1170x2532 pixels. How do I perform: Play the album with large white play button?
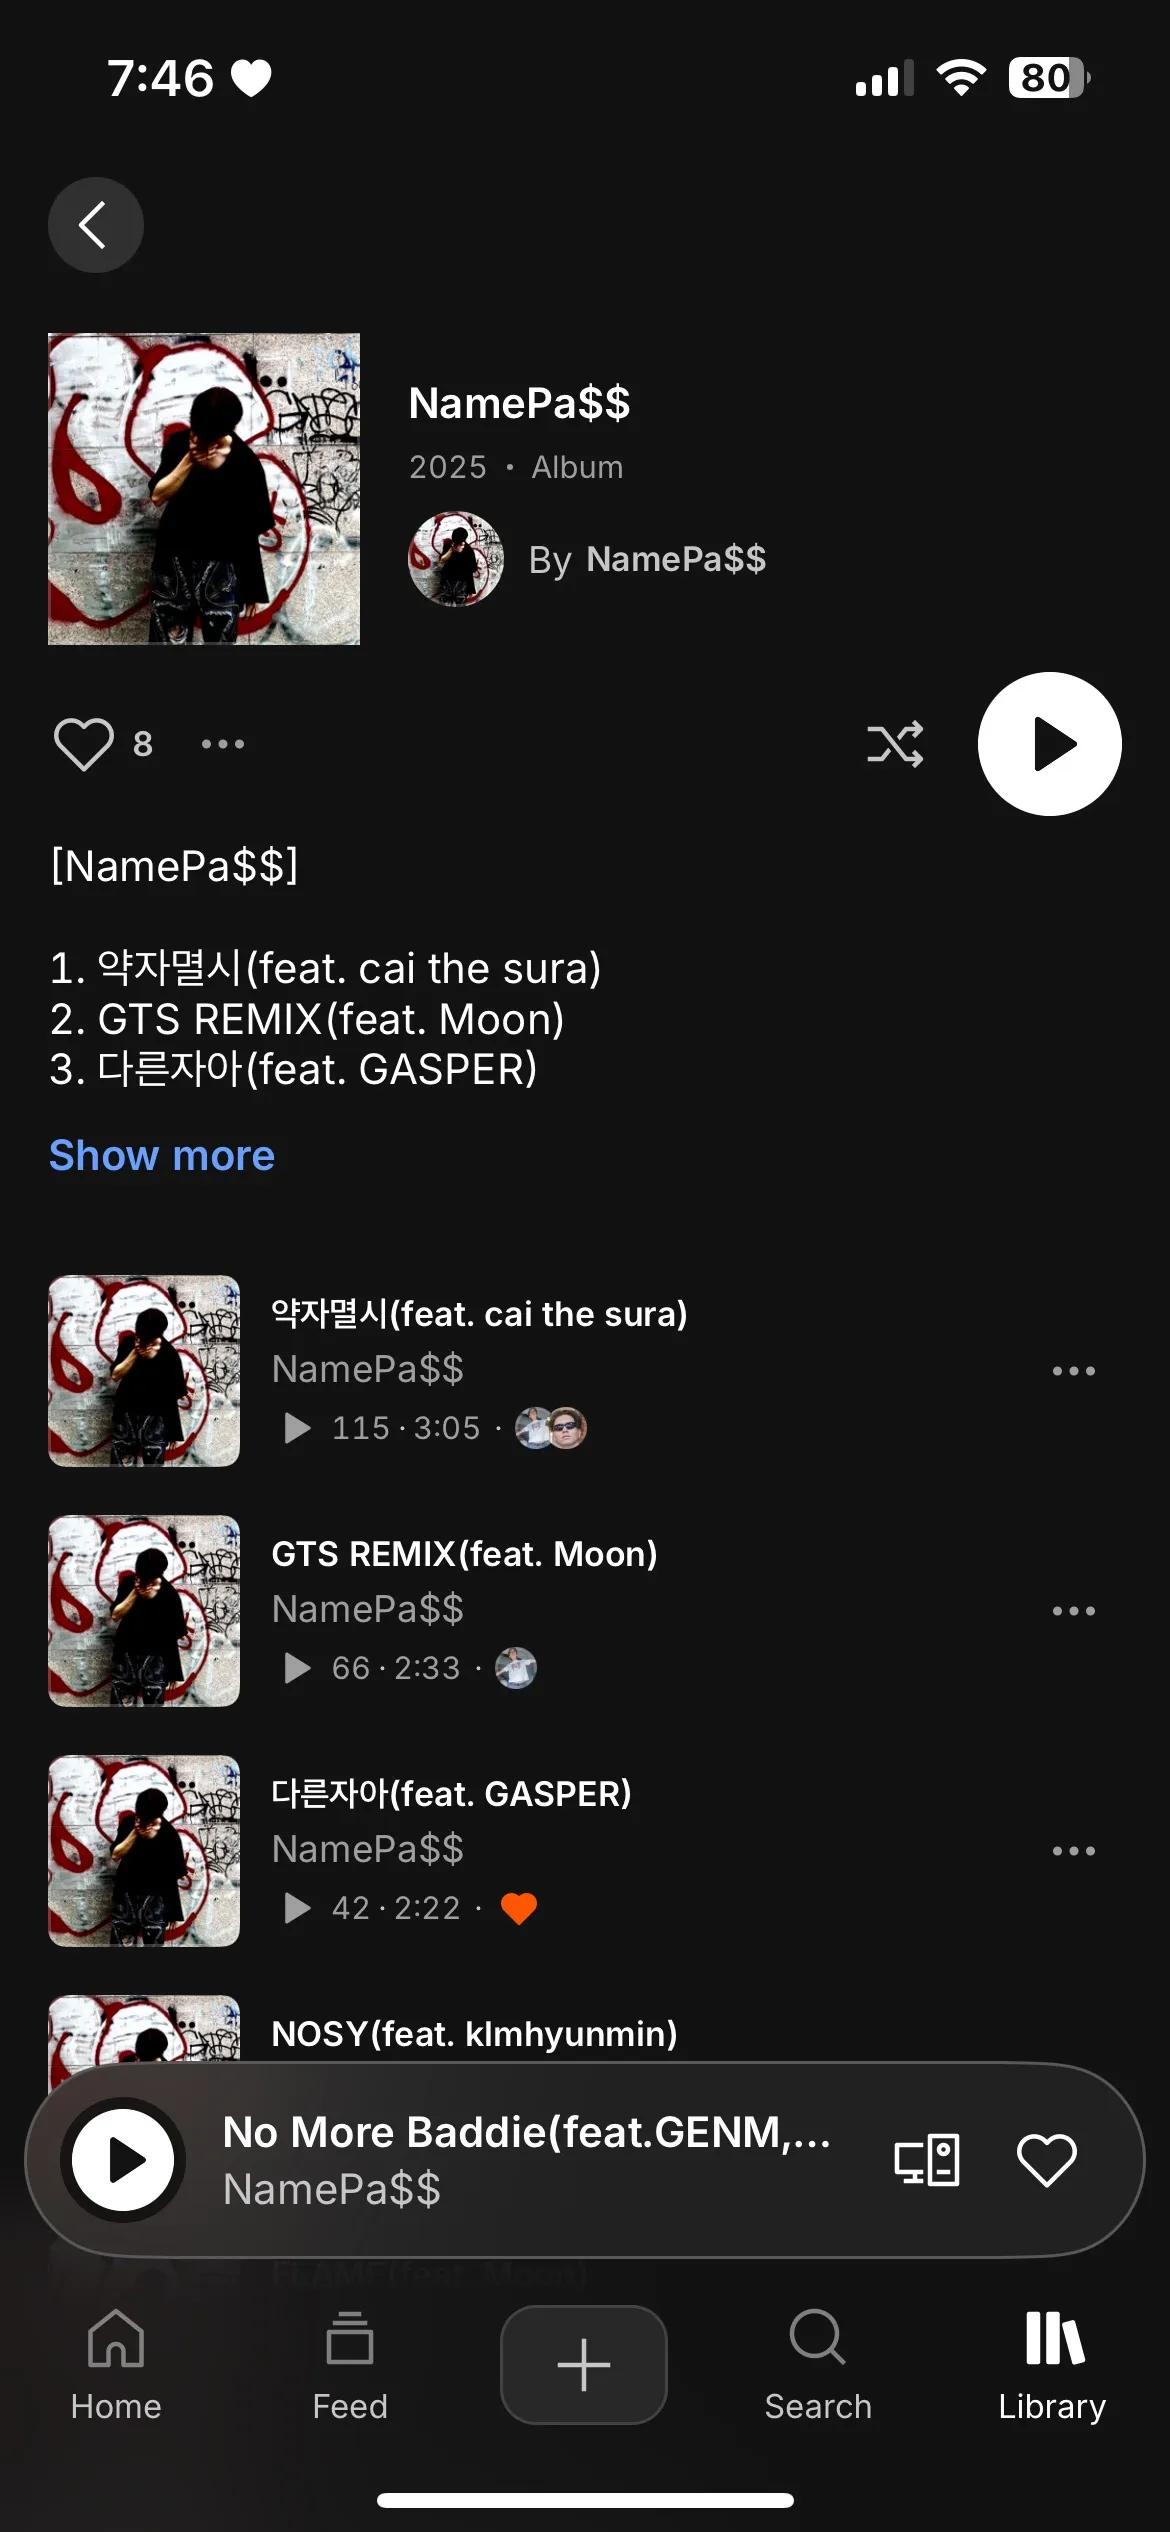pos(1049,744)
